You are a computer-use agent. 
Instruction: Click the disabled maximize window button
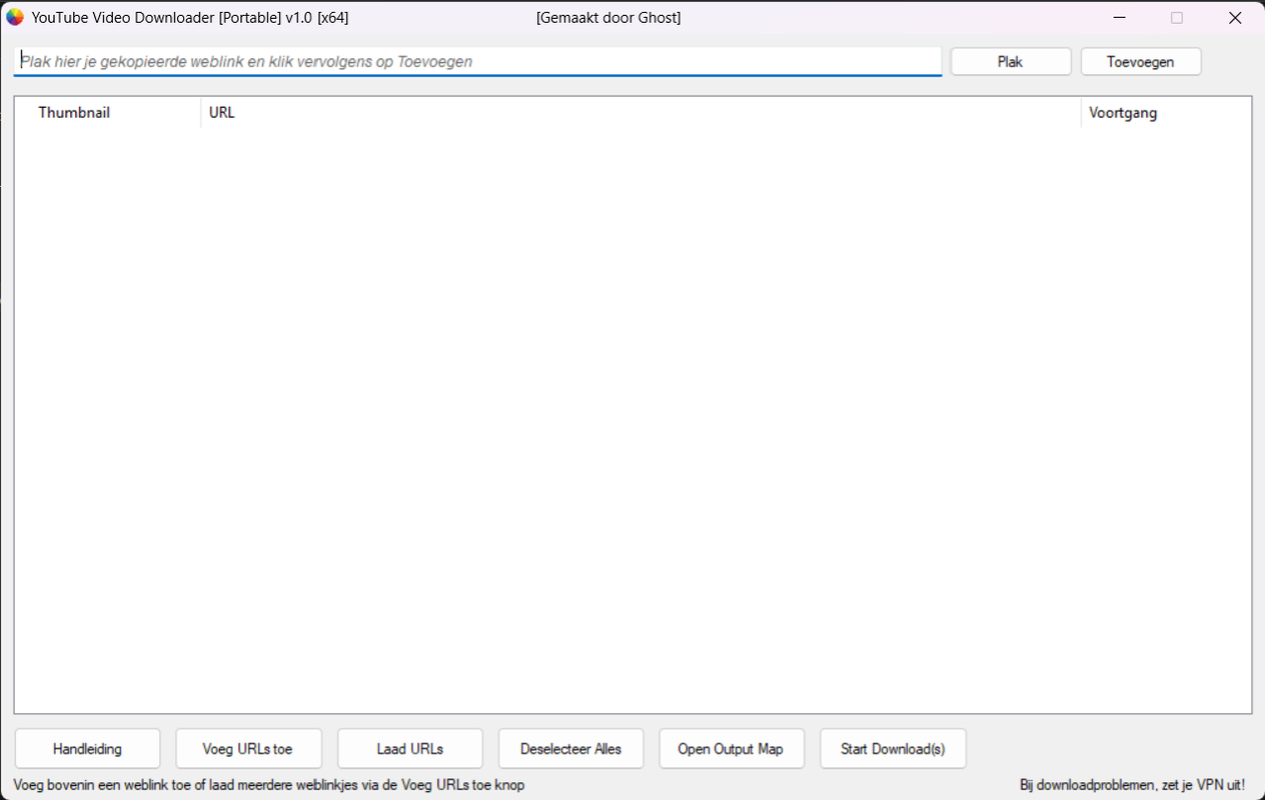coord(1177,17)
